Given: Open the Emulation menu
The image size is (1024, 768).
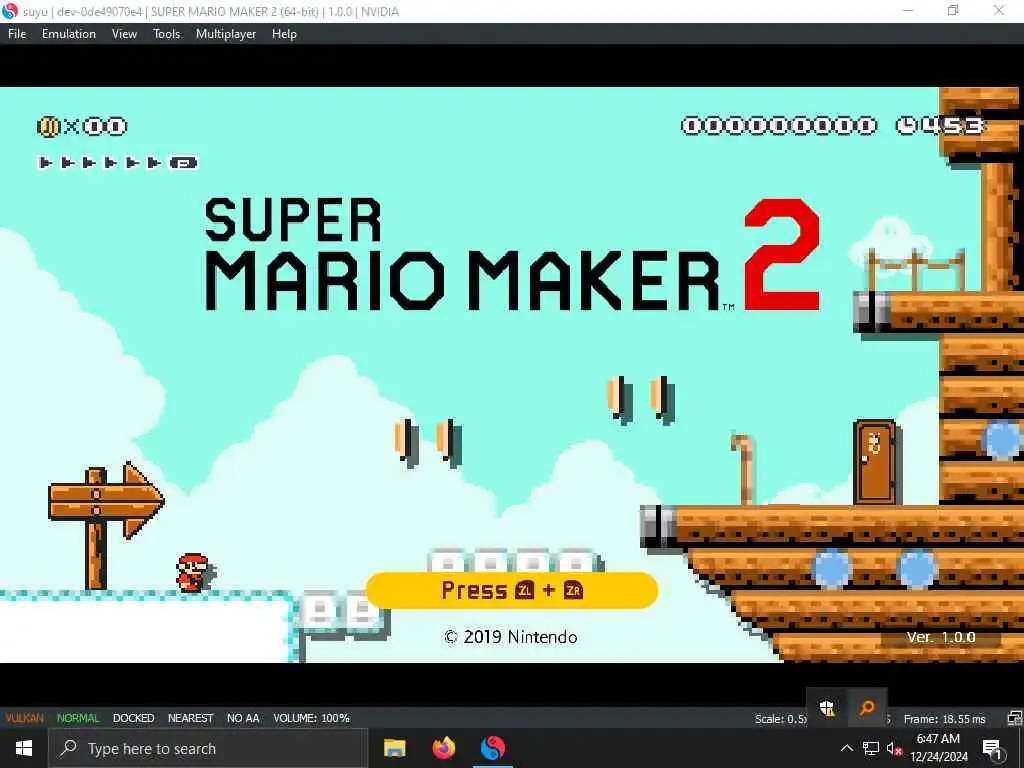Looking at the screenshot, I should point(69,34).
